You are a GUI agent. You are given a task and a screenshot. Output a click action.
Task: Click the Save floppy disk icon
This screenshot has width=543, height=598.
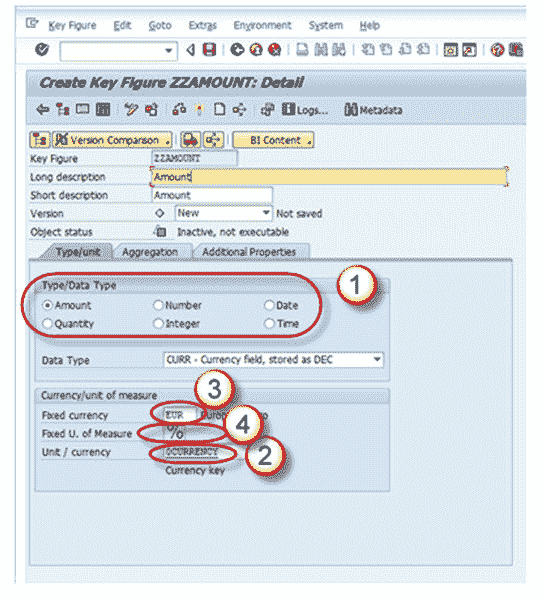tap(209, 50)
